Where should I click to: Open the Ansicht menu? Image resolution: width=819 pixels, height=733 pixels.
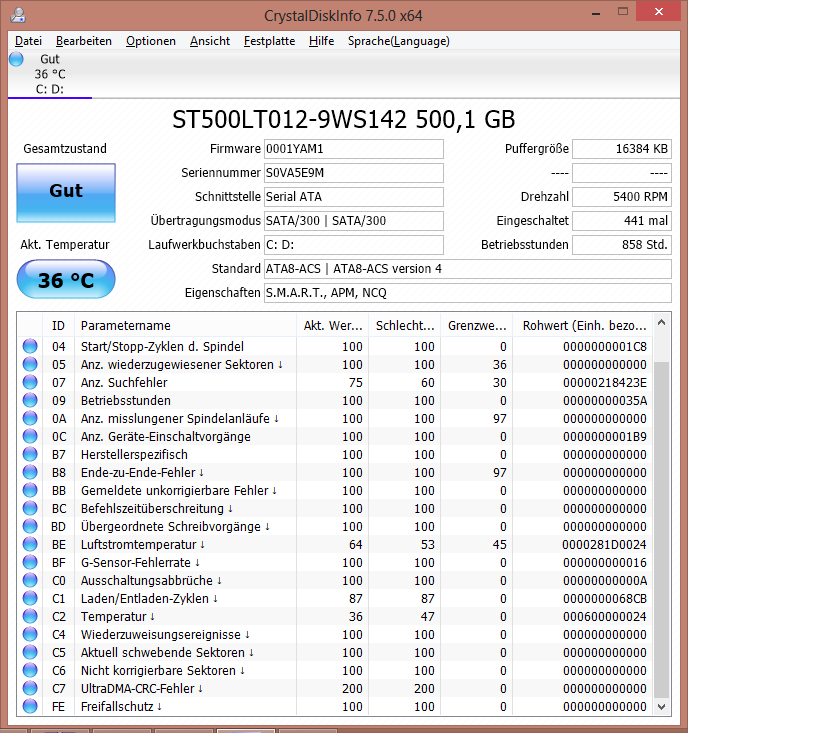[209, 41]
